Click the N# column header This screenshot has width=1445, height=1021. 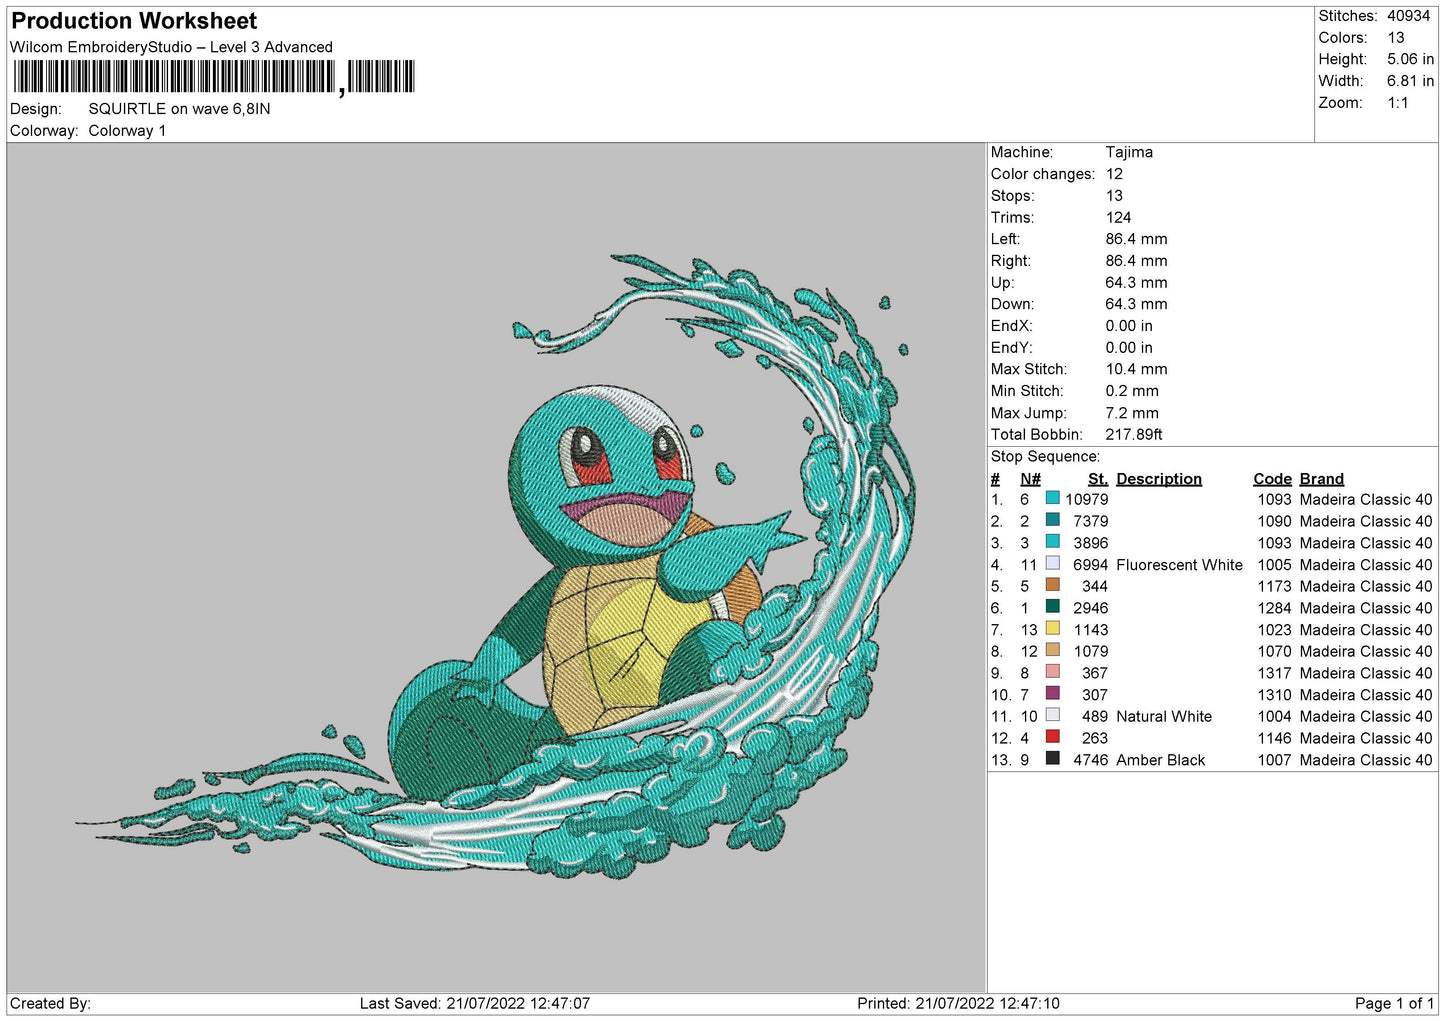[1030, 479]
